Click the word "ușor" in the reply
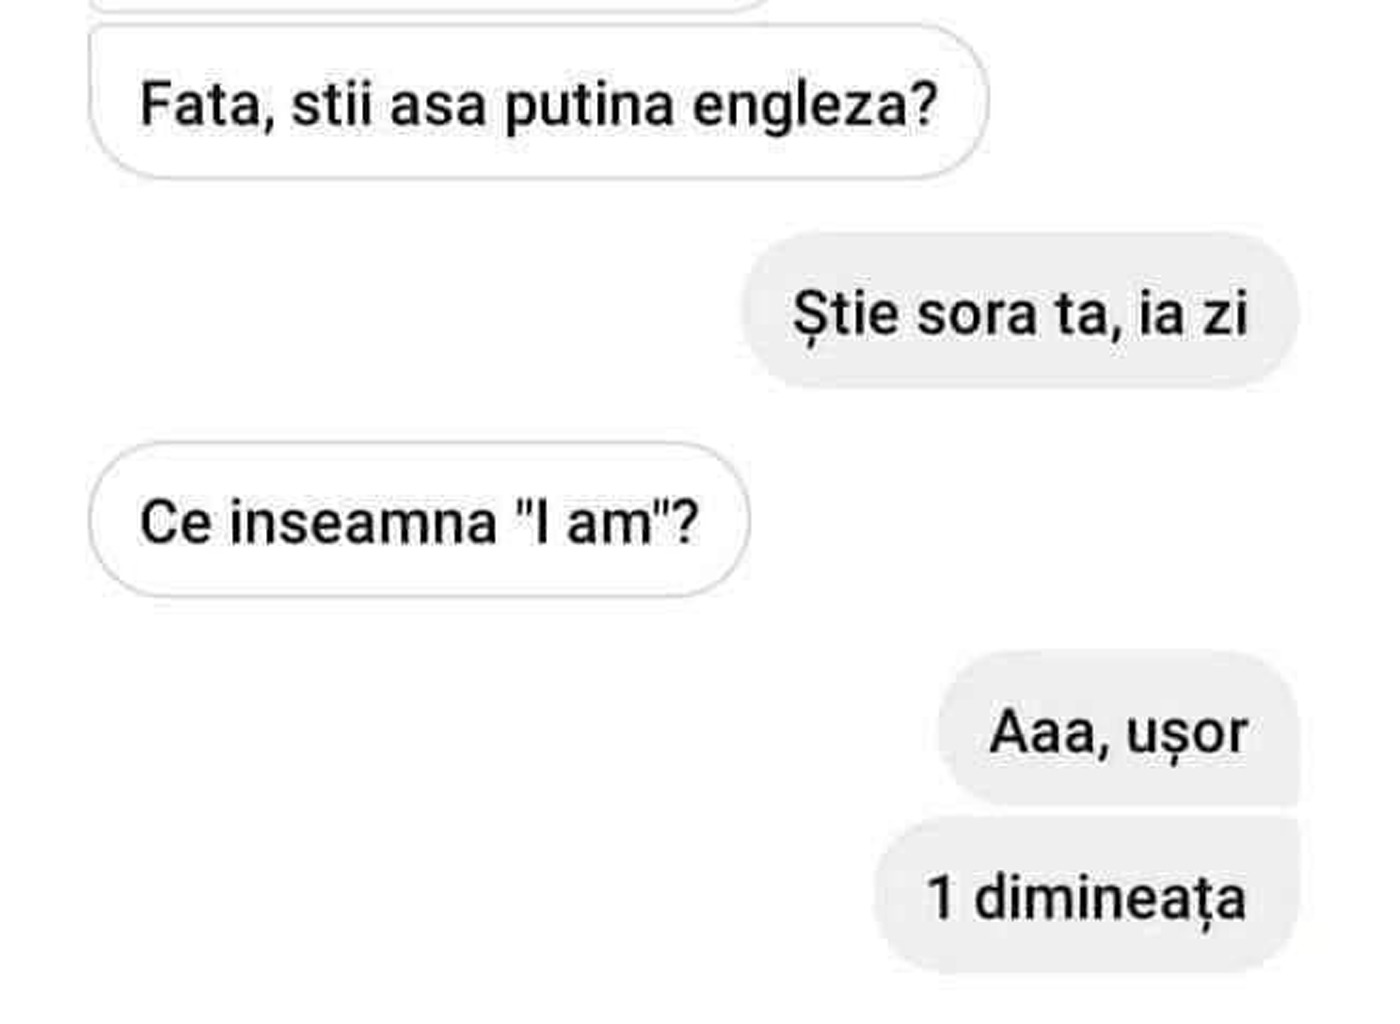 [1187, 733]
